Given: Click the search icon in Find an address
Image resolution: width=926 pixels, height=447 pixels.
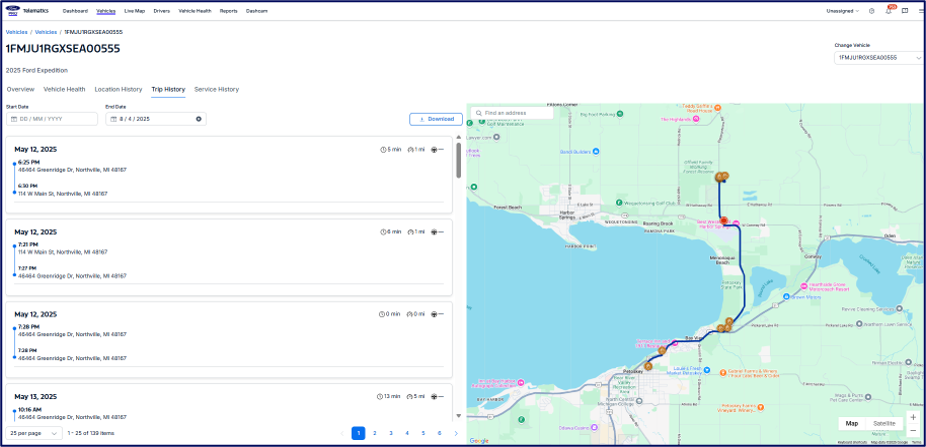Looking at the screenshot, I should 478,113.
